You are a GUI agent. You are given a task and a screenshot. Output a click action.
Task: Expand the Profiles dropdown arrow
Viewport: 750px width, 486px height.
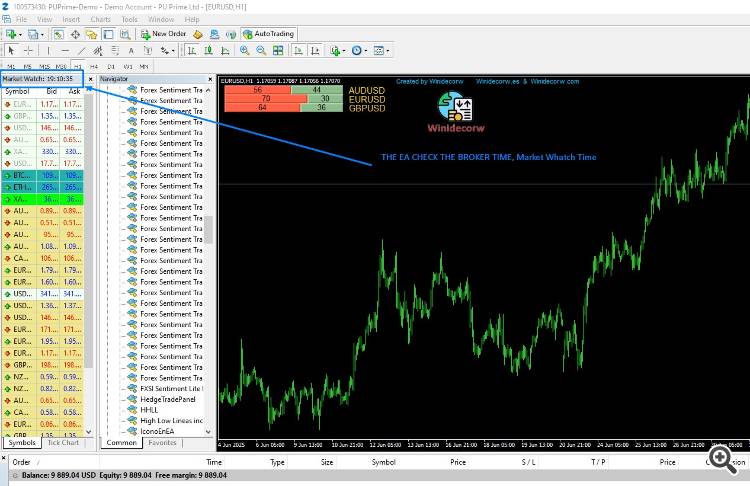click(x=42, y=35)
